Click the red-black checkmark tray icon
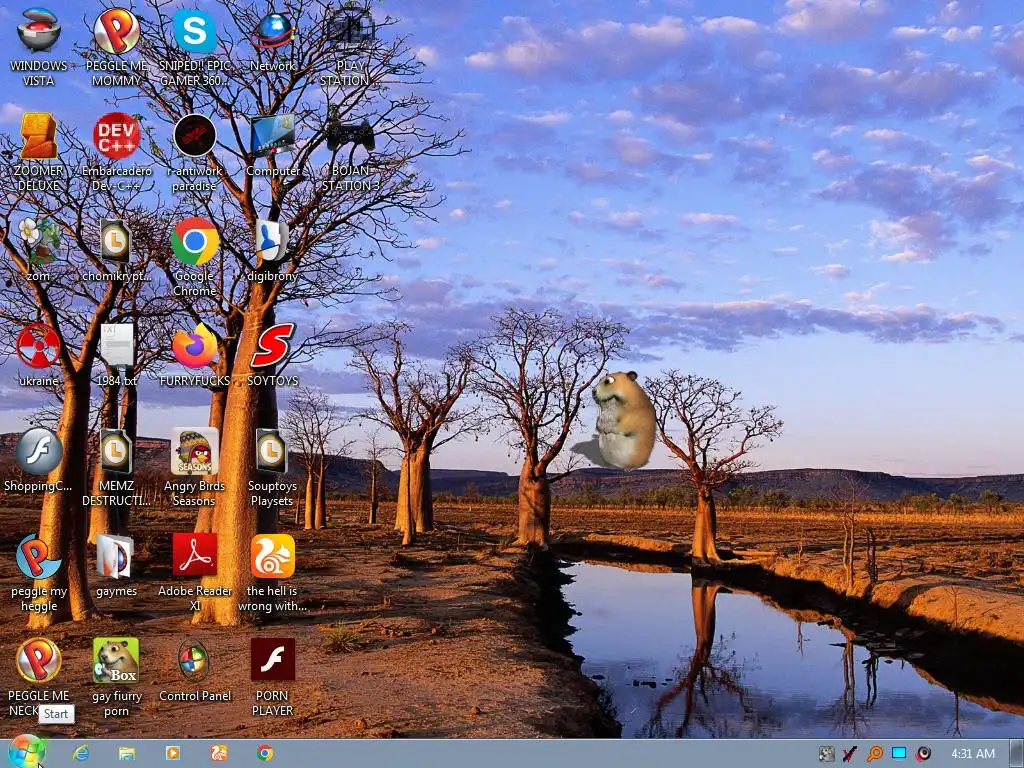 pyautogui.click(x=850, y=754)
